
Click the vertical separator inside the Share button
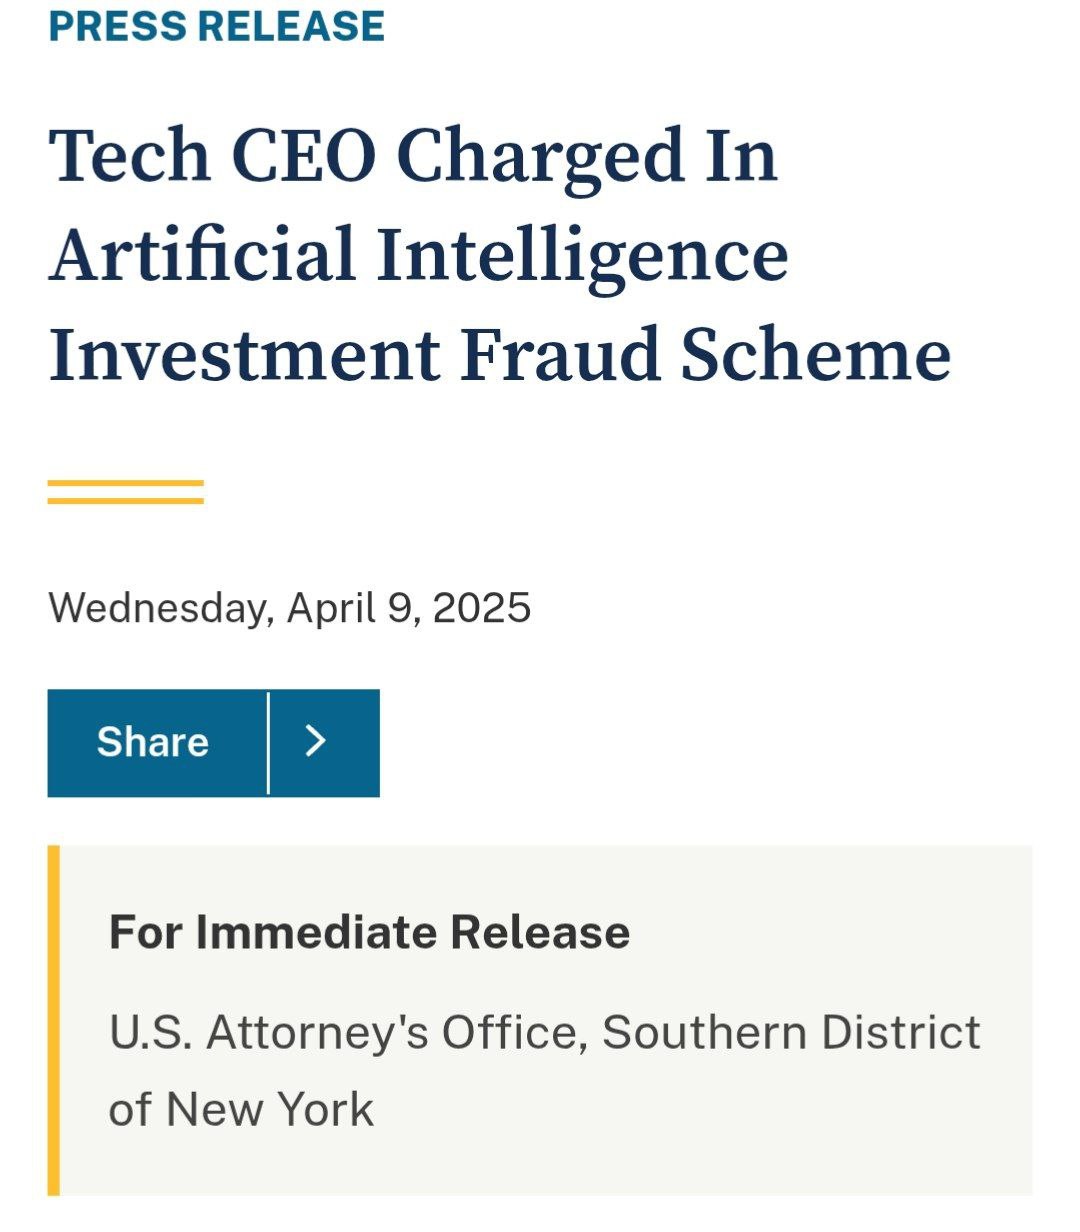[x=268, y=743]
